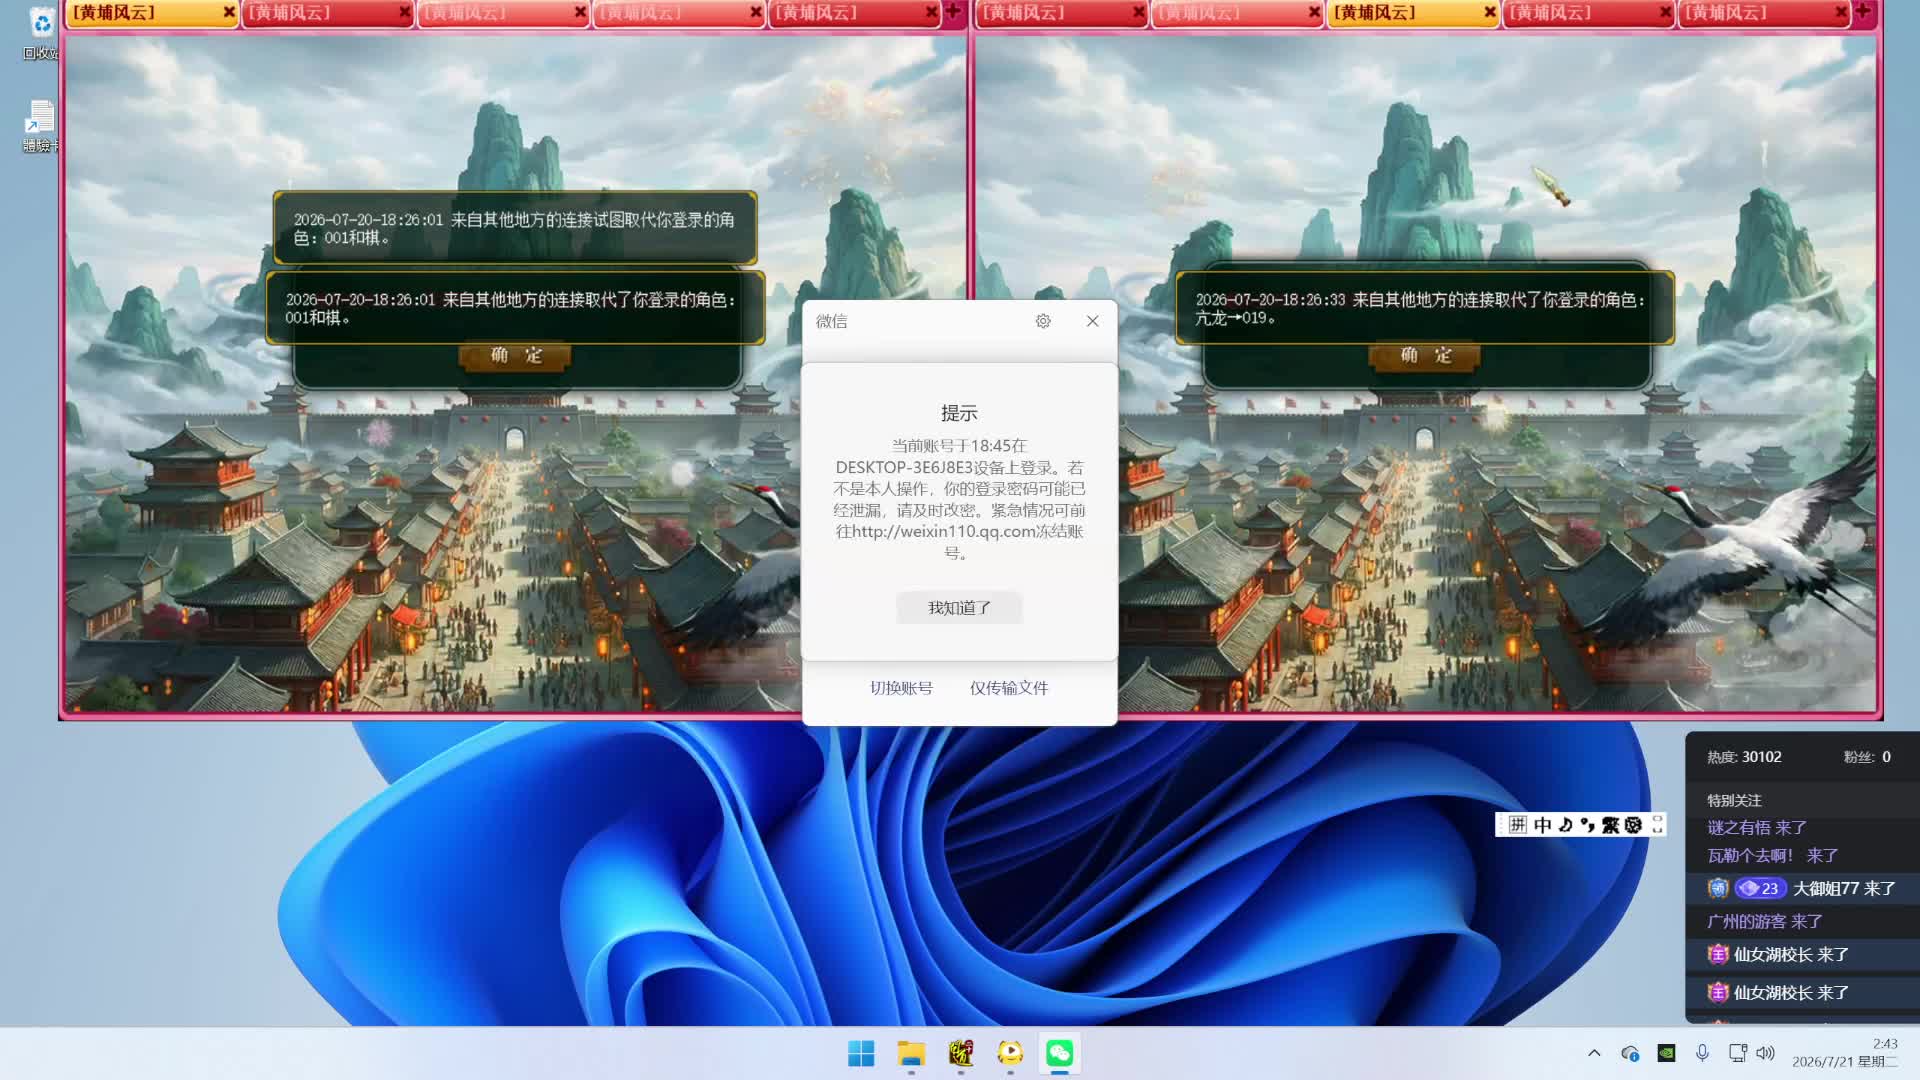1920x1080 pixels.
Task: Toggle 中 Chinese/English mode in IME bar
Action: 1542,825
